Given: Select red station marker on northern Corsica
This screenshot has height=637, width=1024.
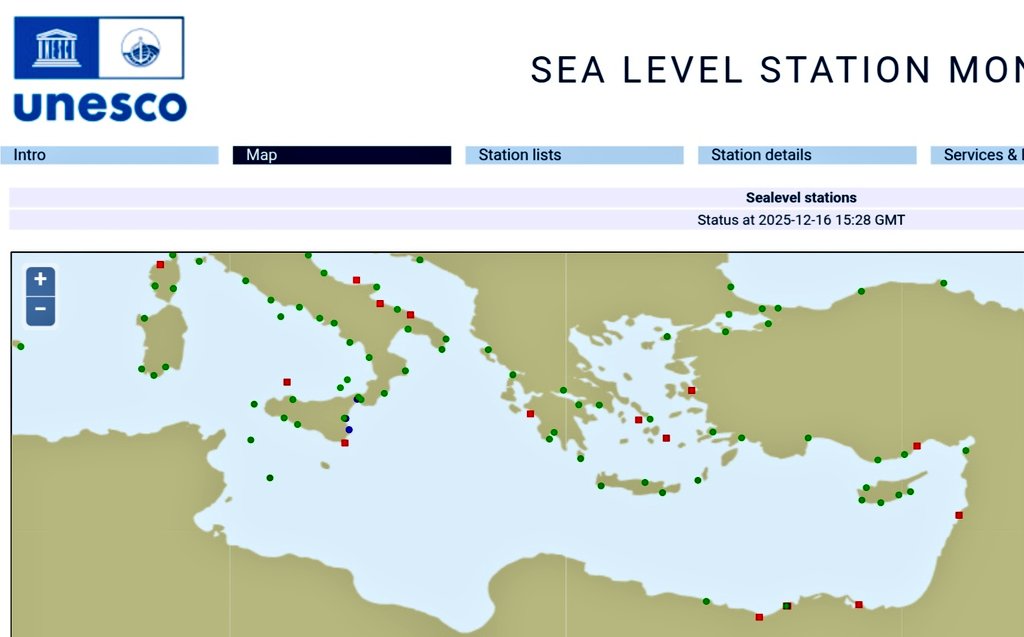Looking at the screenshot, I should 160,265.
